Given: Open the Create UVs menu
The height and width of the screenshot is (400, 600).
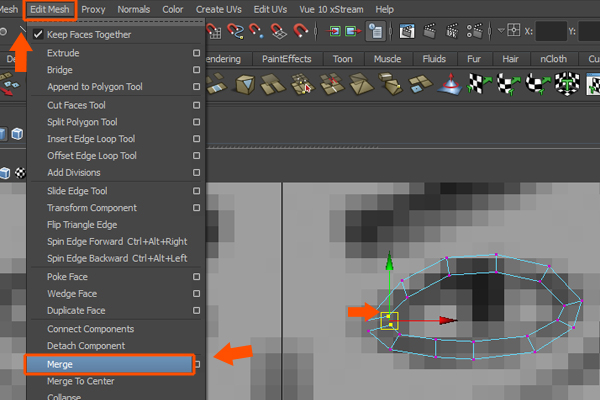Looking at the screenshot, I should click(218, 9).
